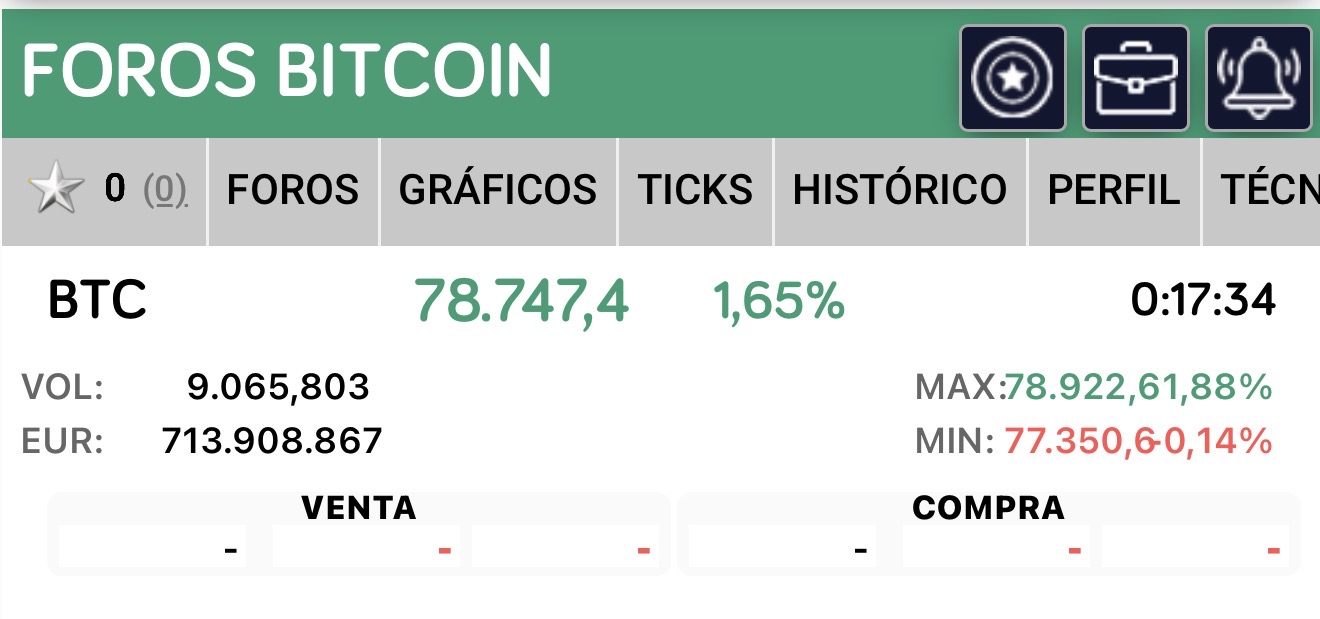Viewport: 1320px width, 619px height.
Task: Tap the first VENTA order cell
Action: [x=152, y=548]
